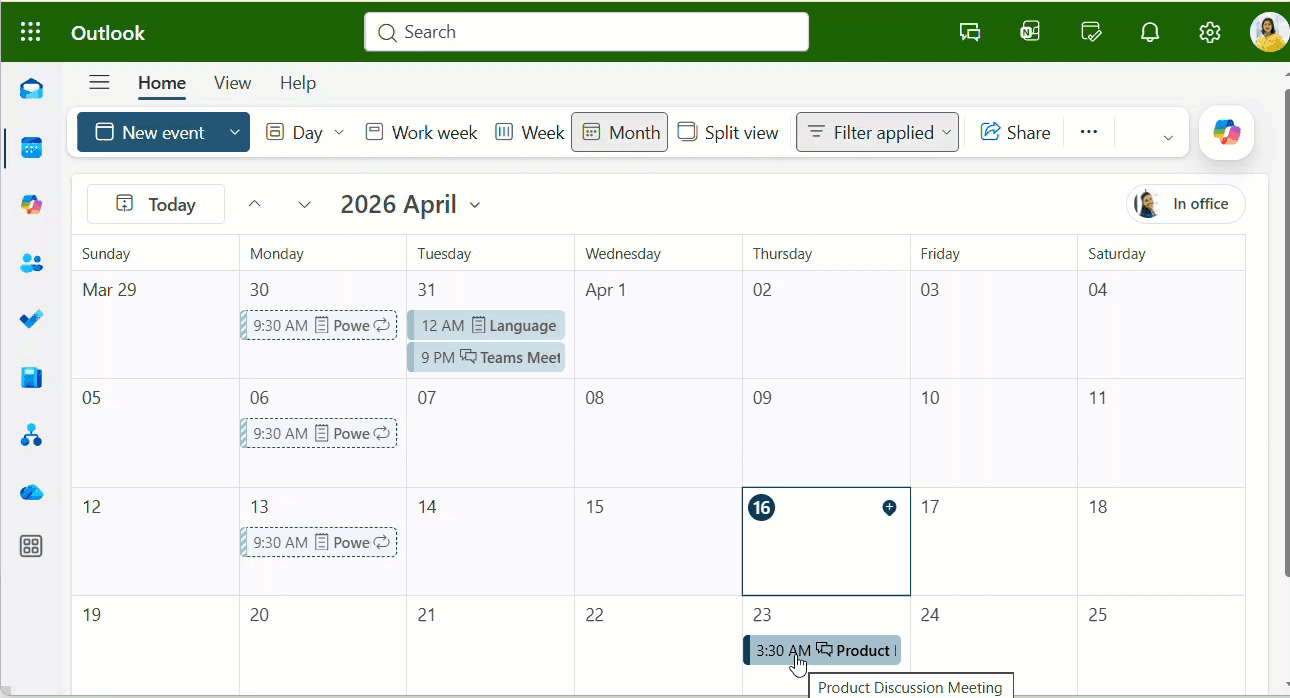Open the April month picker dropdown

(475, 204)
